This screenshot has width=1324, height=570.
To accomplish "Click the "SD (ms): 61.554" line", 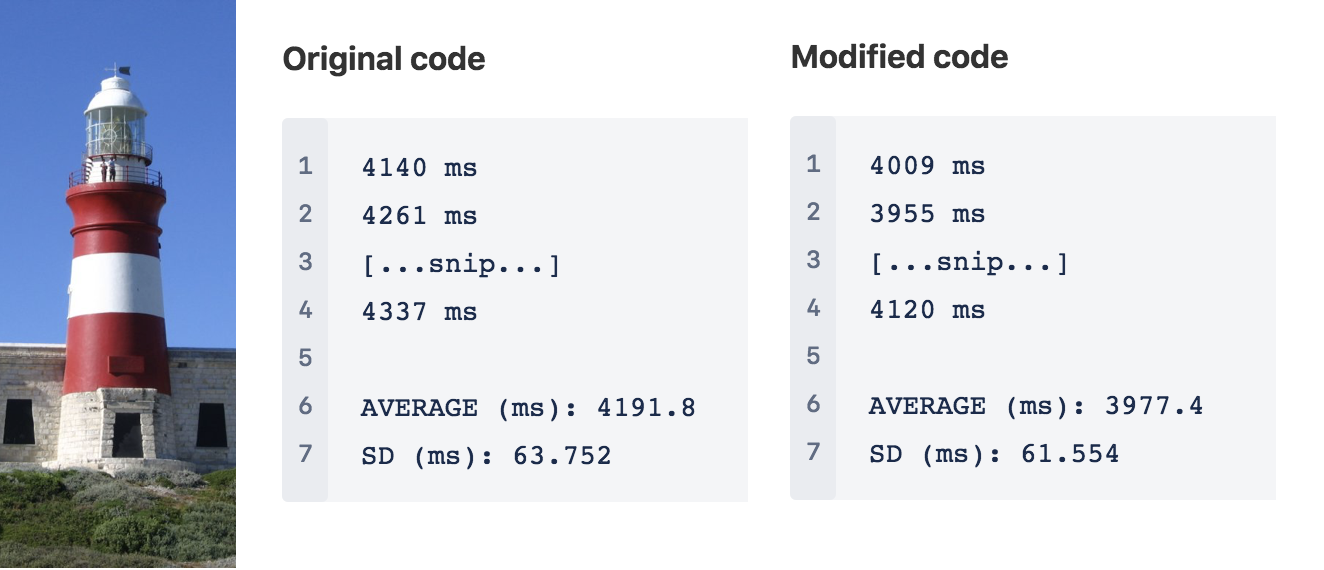I will pyautogui.click(x=994, y=454).
